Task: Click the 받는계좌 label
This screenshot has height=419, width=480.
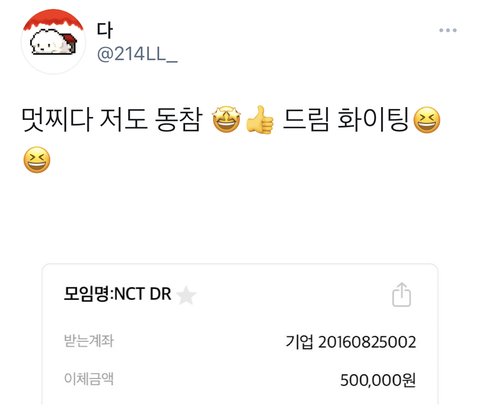Action: 89,341
